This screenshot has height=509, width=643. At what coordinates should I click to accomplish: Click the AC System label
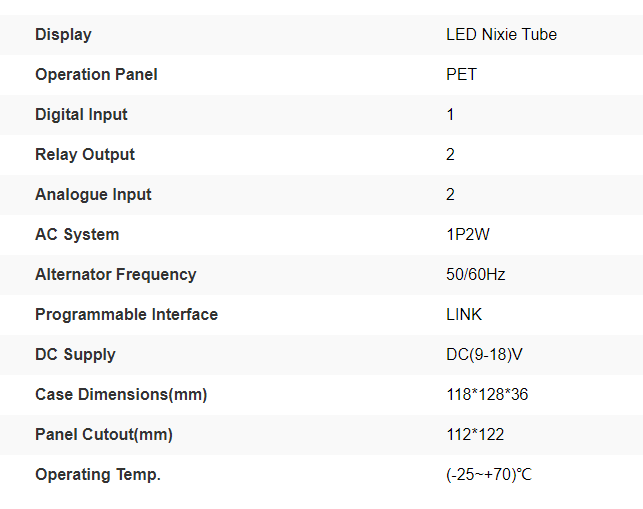point(77,234)
